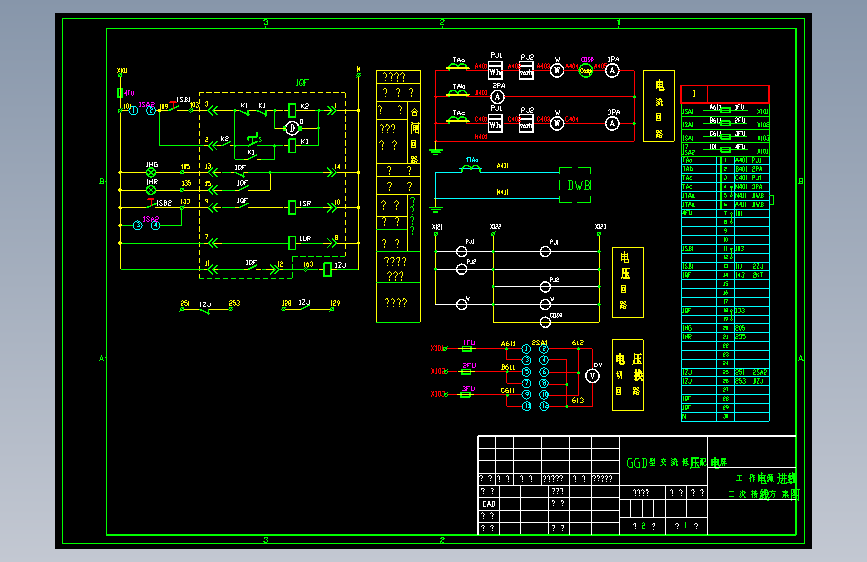Select the red X103 terminal label
The image size is (867, 562).
[437, 394]
